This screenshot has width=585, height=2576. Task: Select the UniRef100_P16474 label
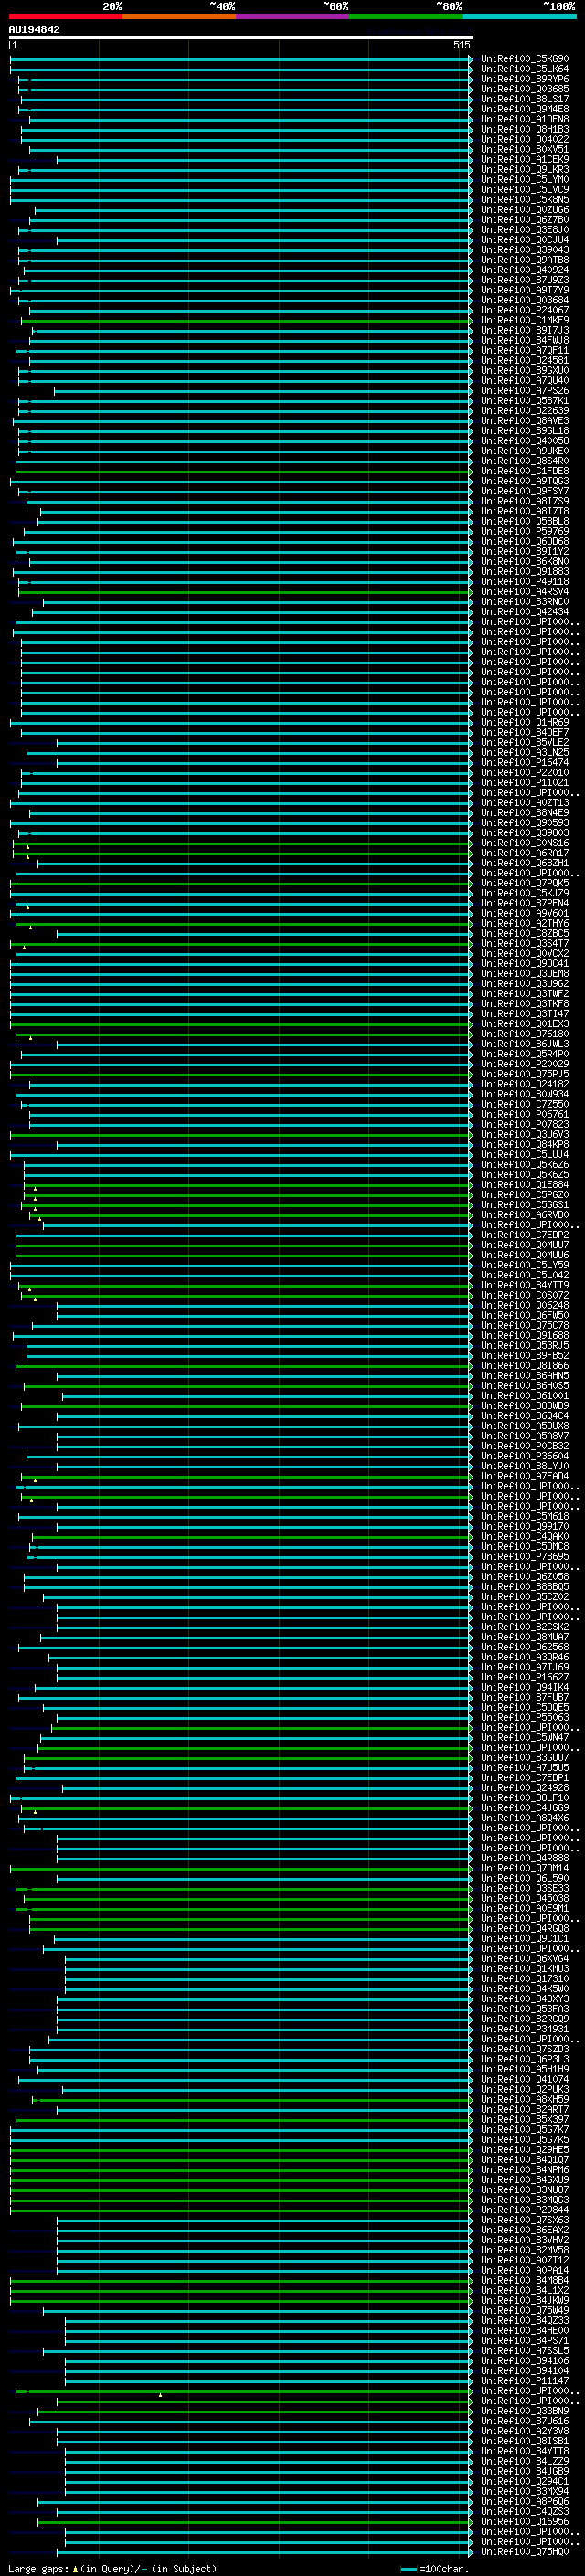click(x=525, y=763)
